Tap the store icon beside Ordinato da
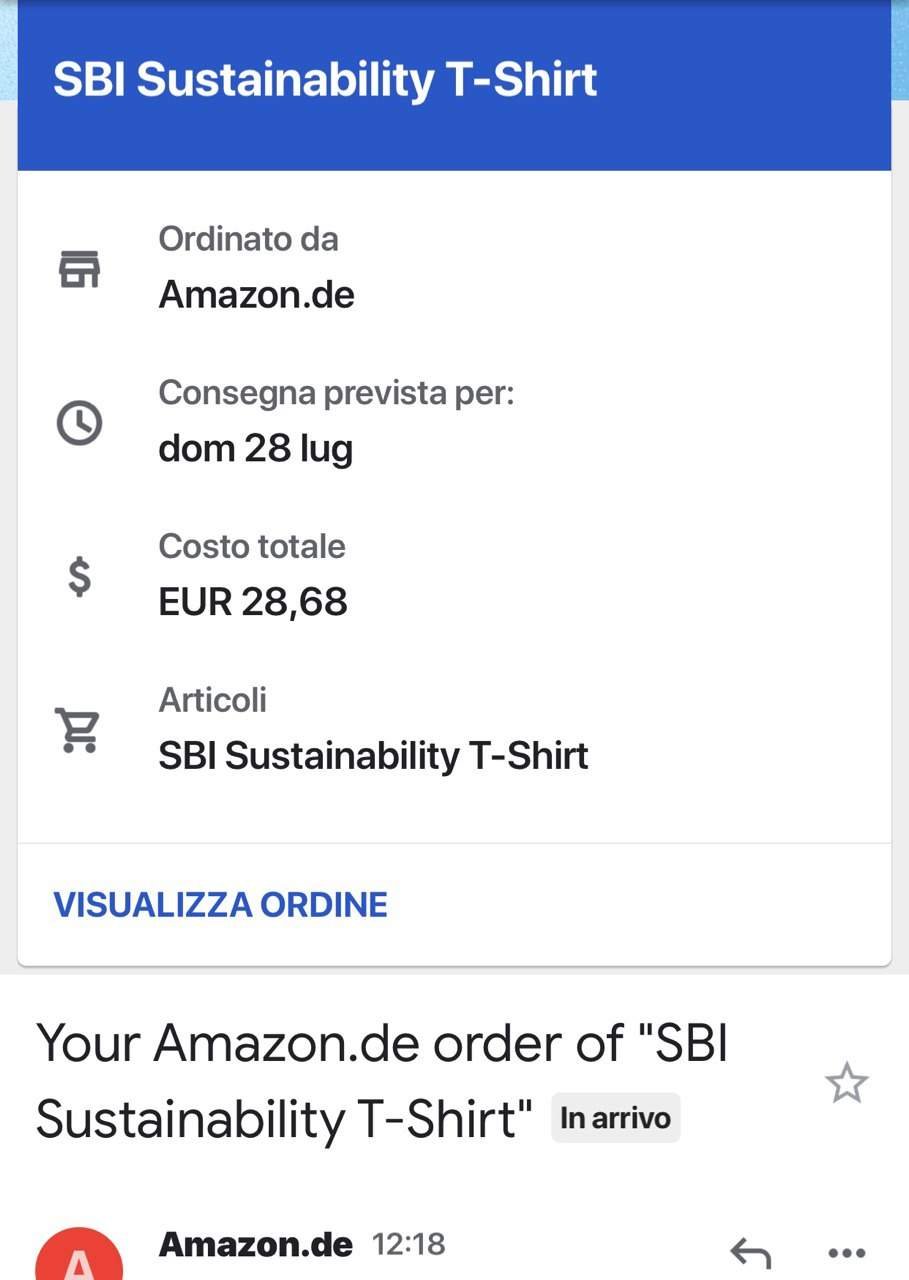This screenshot has width=909, height=1280. 79,268
